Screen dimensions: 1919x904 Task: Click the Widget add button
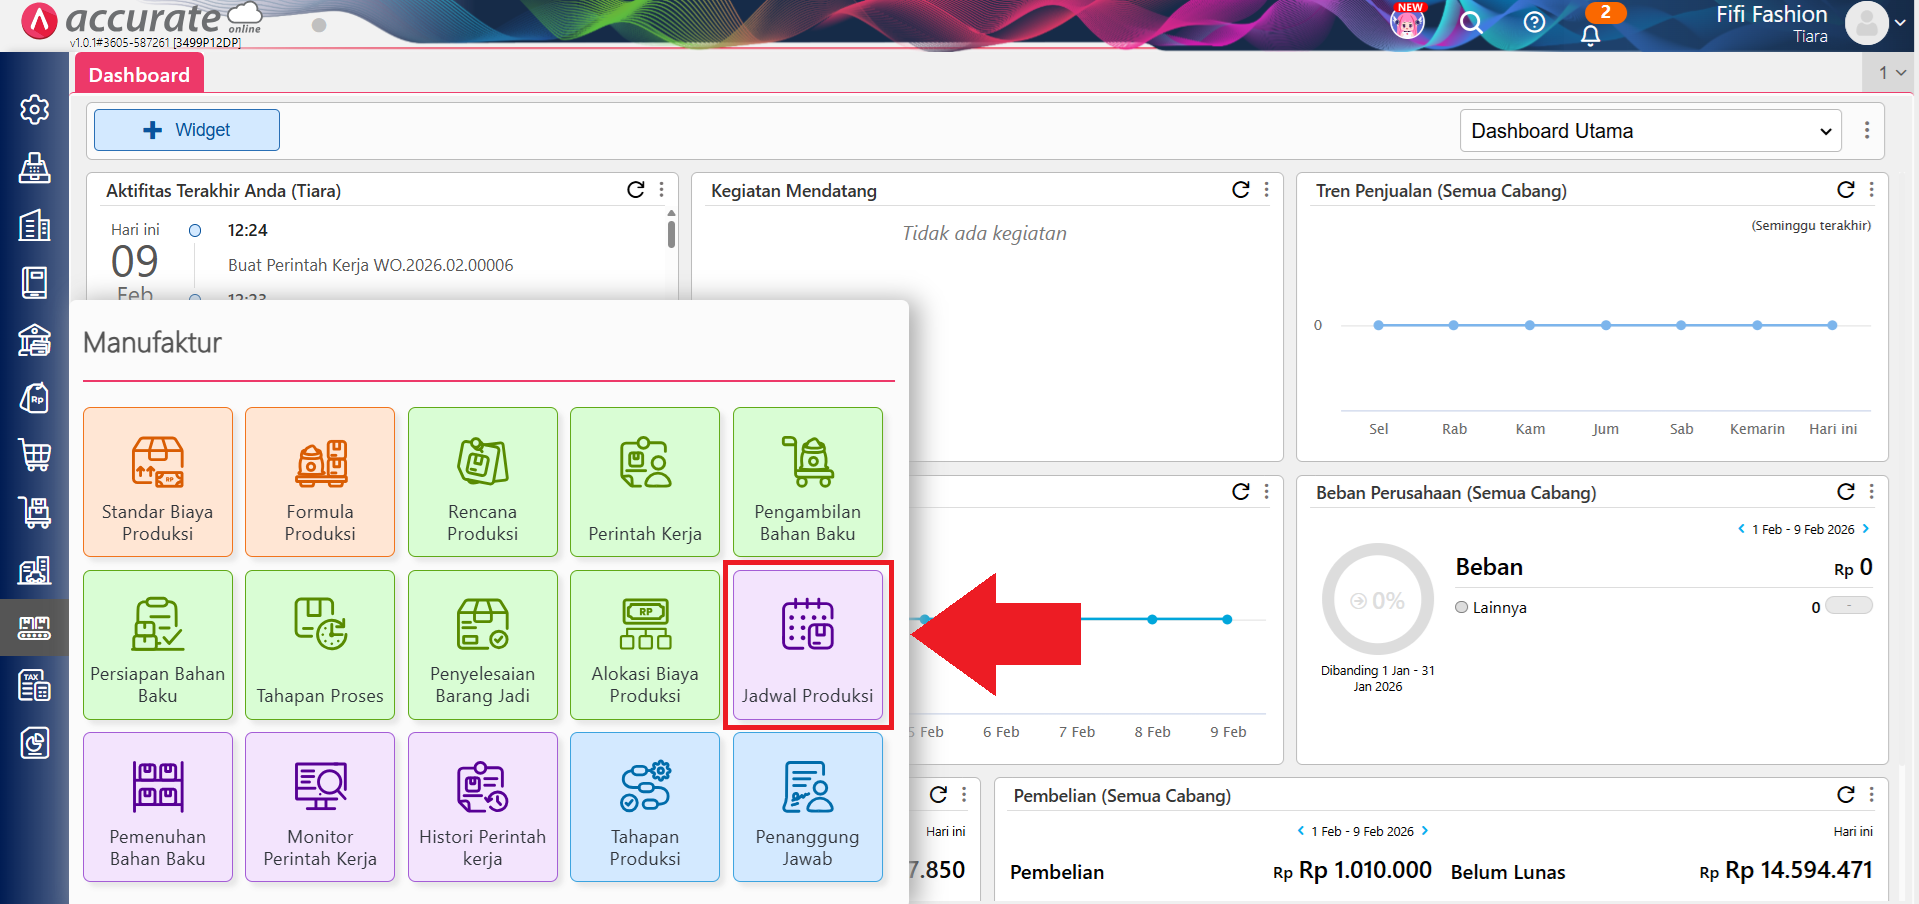point(187,130)
